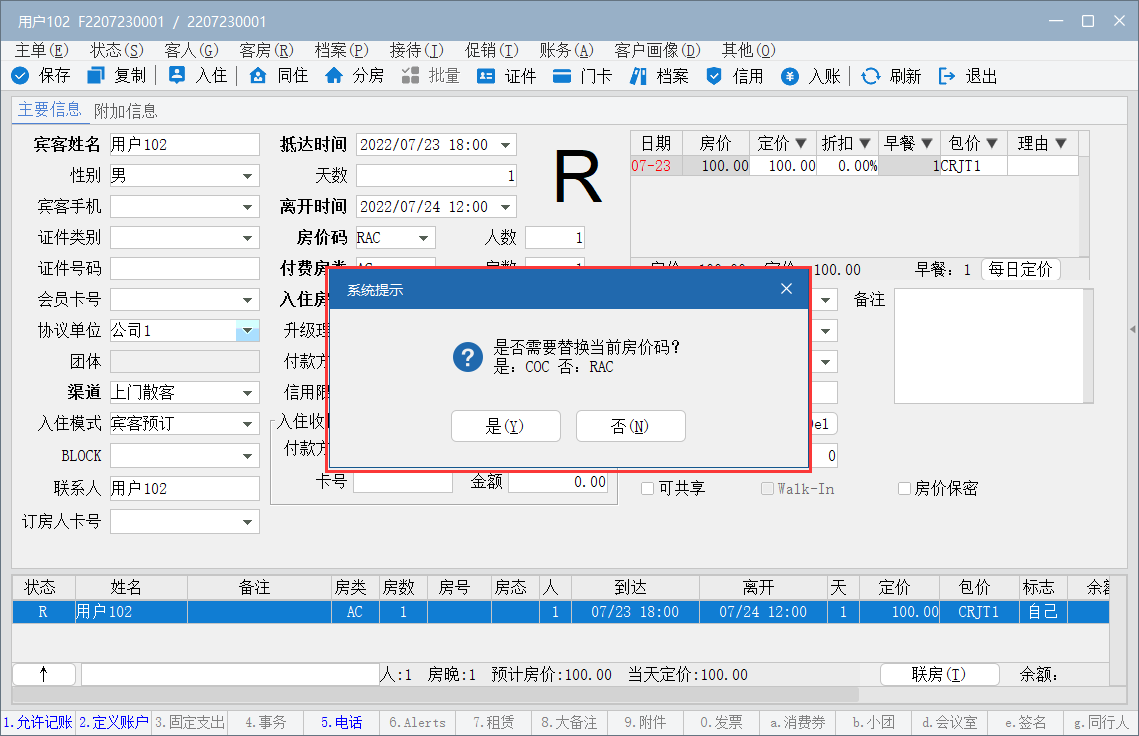Image resolution: width=1139 pixels, height=736 pixels.
Task: Open the 性别 dropdown
Action: (x=248, y=176)
